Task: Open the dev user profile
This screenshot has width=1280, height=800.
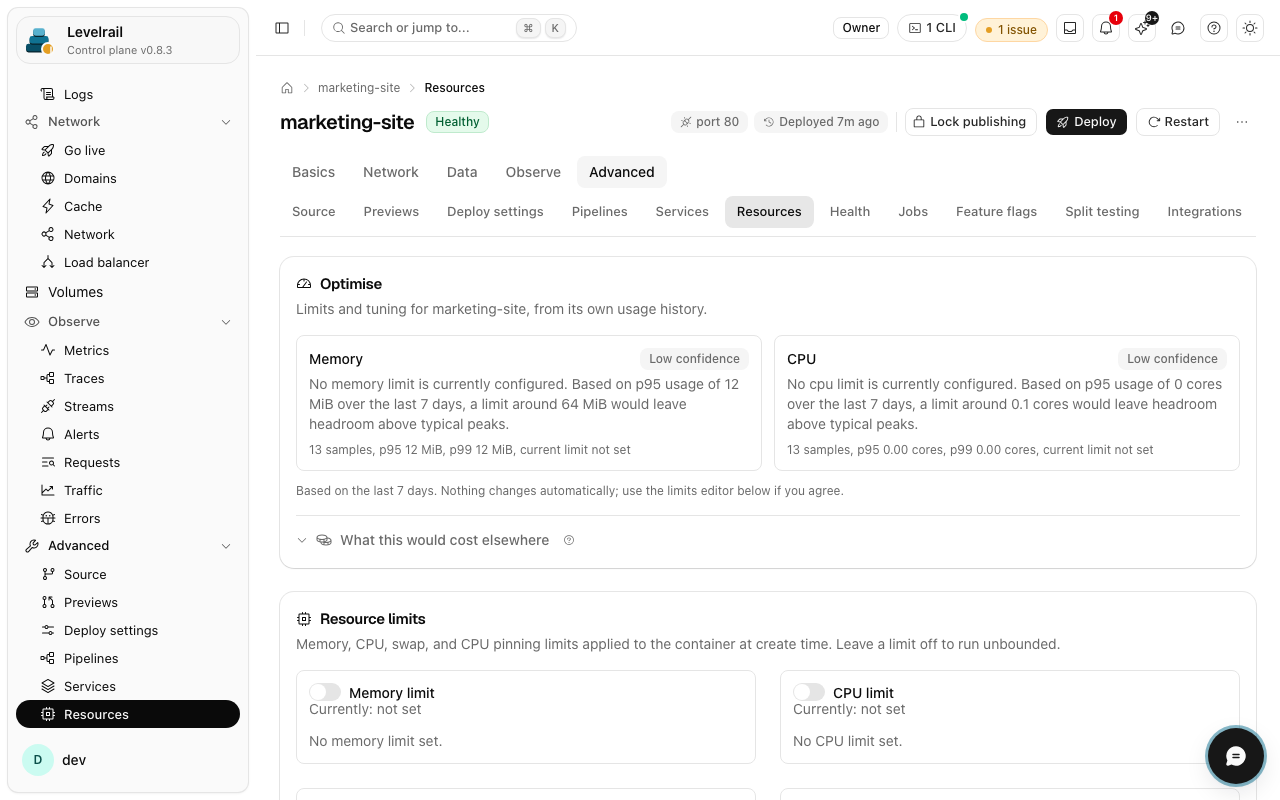Action: (128, 760)
